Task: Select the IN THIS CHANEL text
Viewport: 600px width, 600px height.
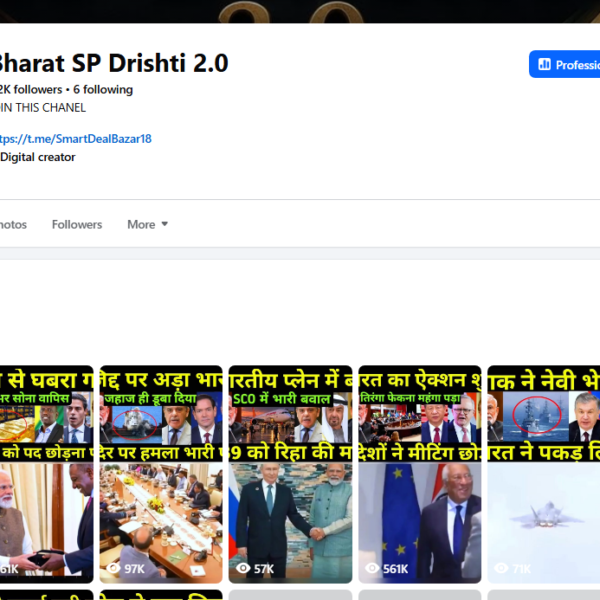Action: point(43,108)
